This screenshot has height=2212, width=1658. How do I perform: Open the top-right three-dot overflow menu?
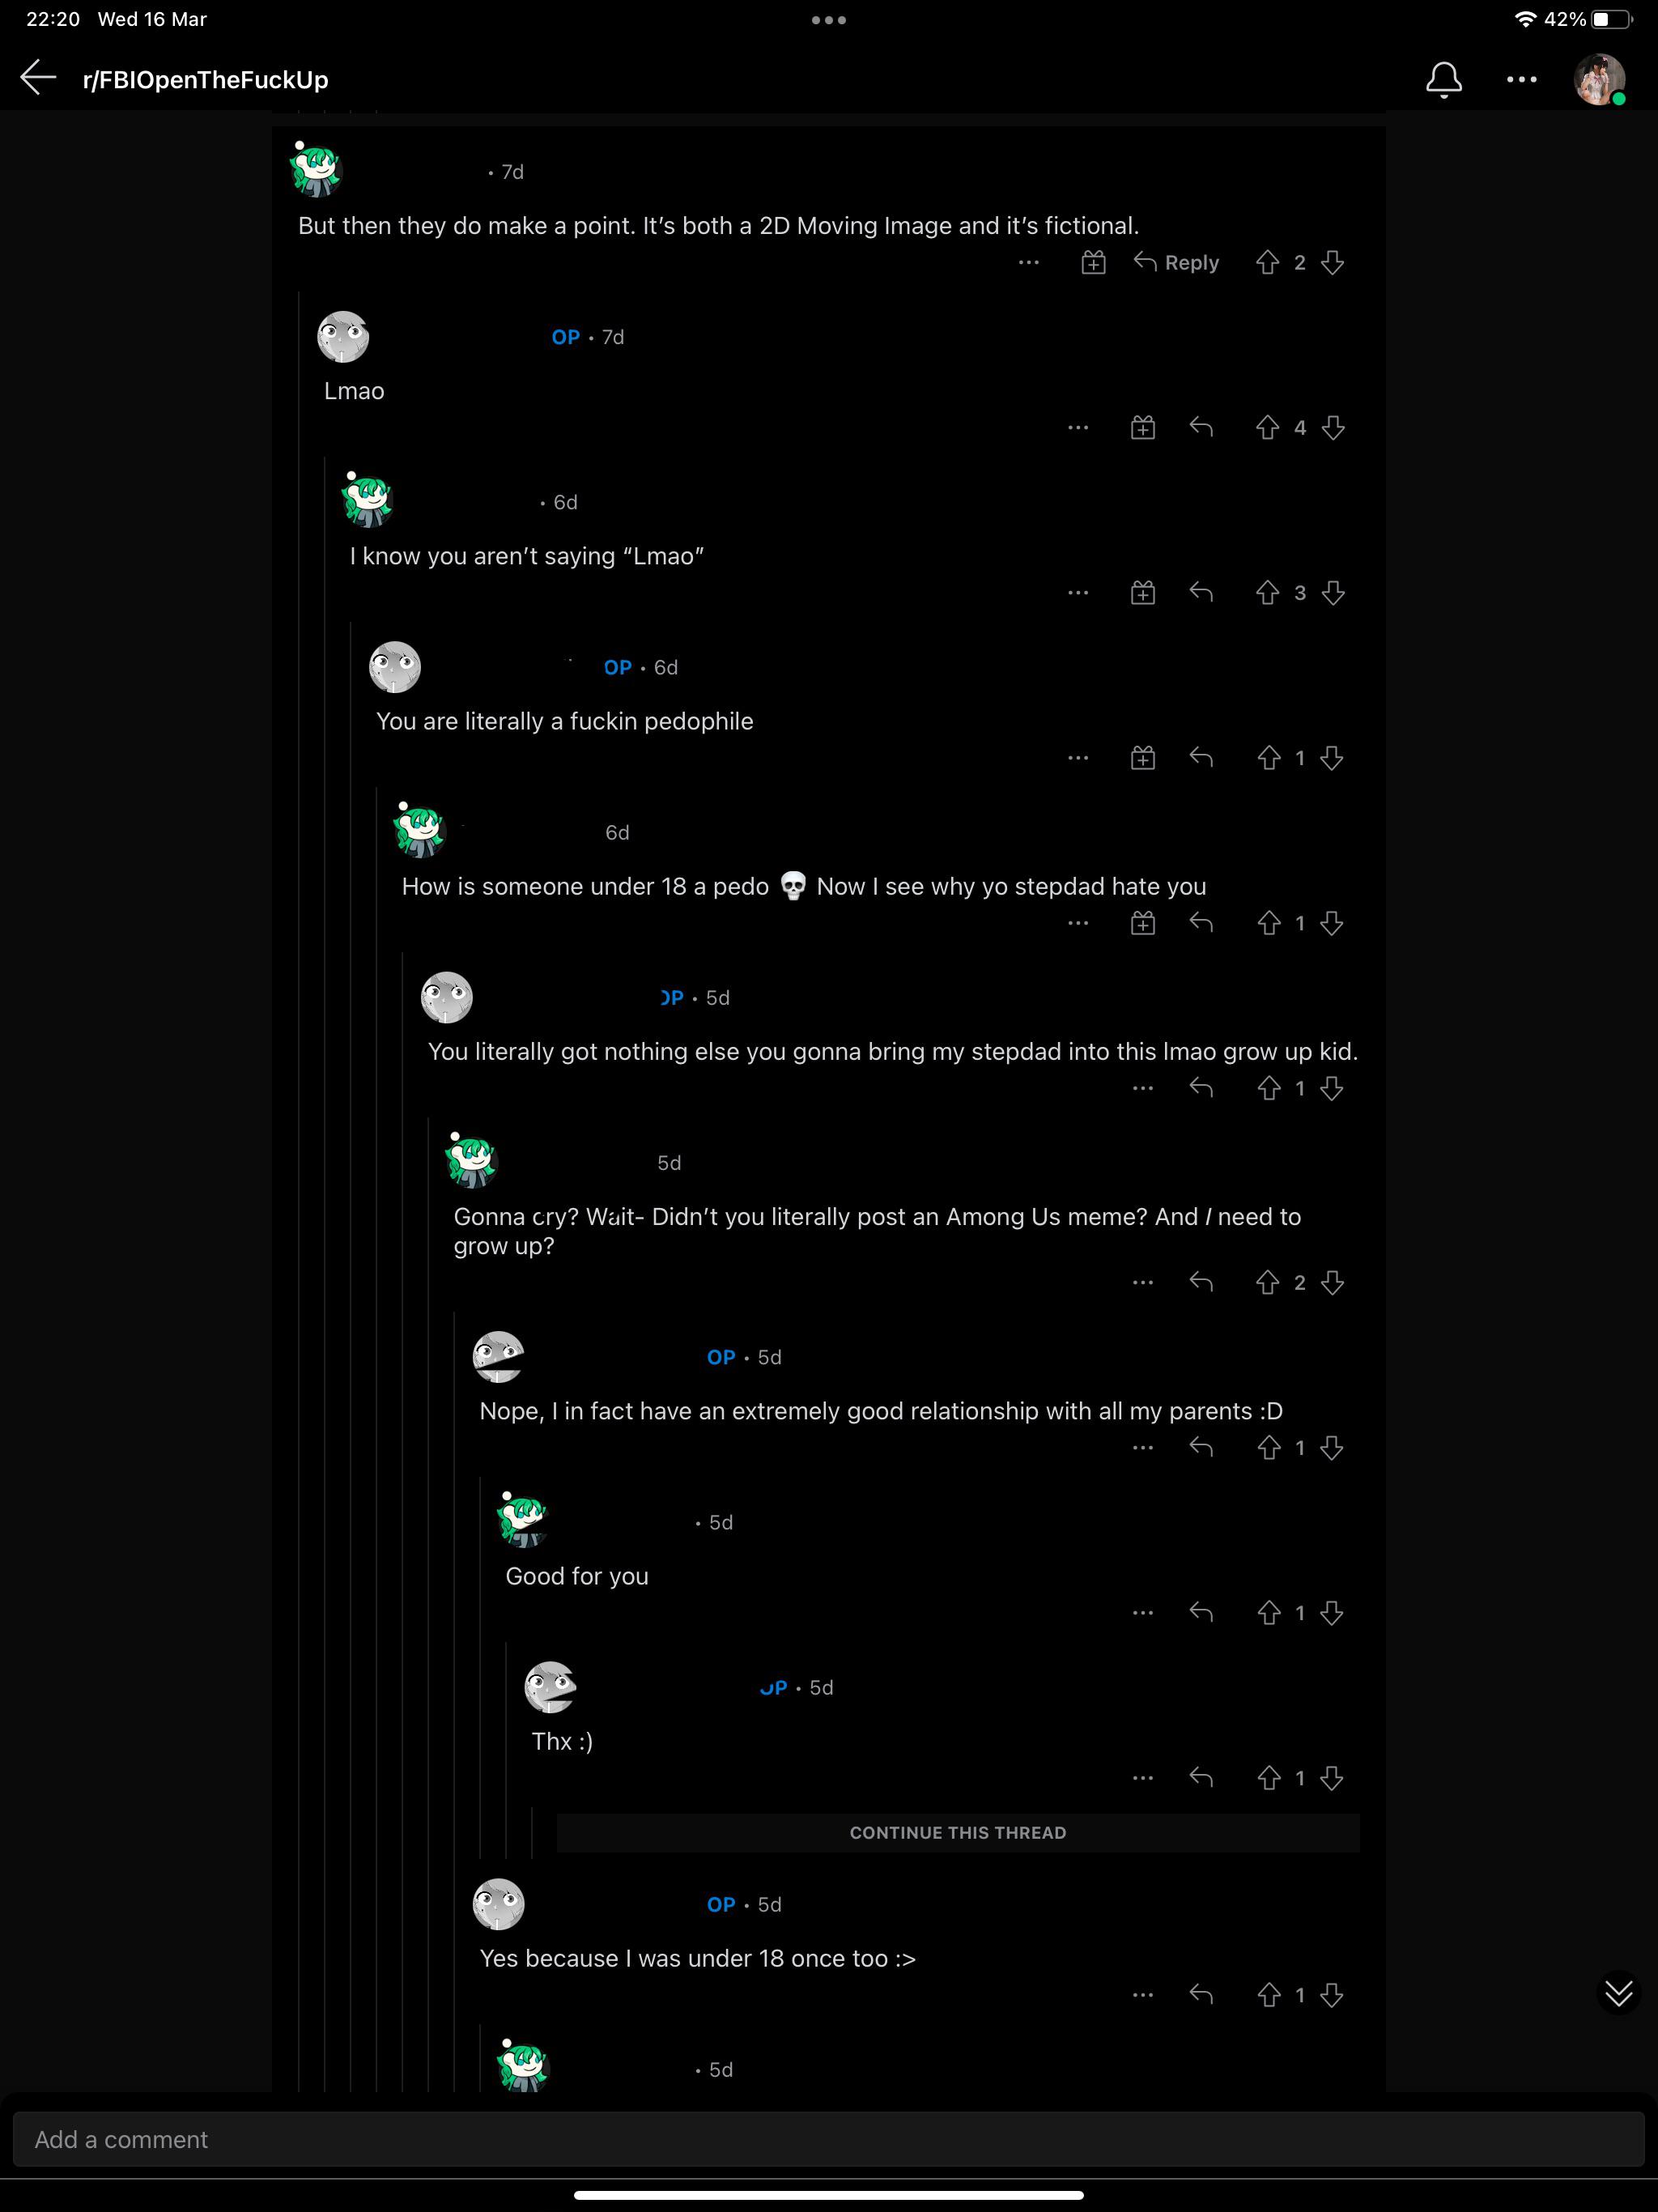coord(1521,79)
